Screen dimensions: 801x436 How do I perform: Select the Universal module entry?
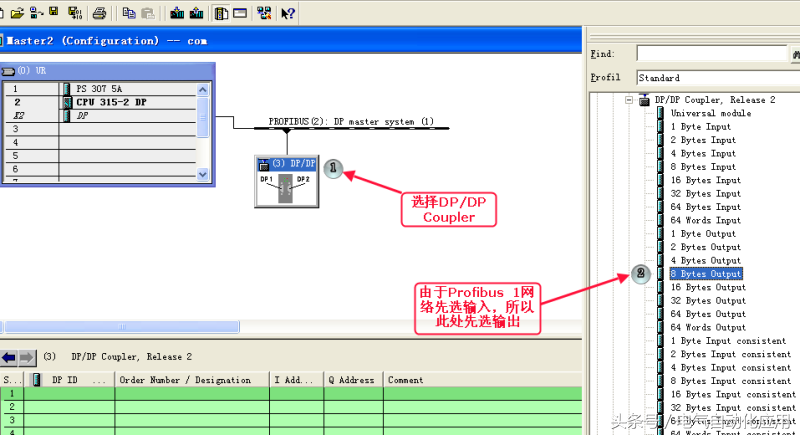click(x=711, y=113)
